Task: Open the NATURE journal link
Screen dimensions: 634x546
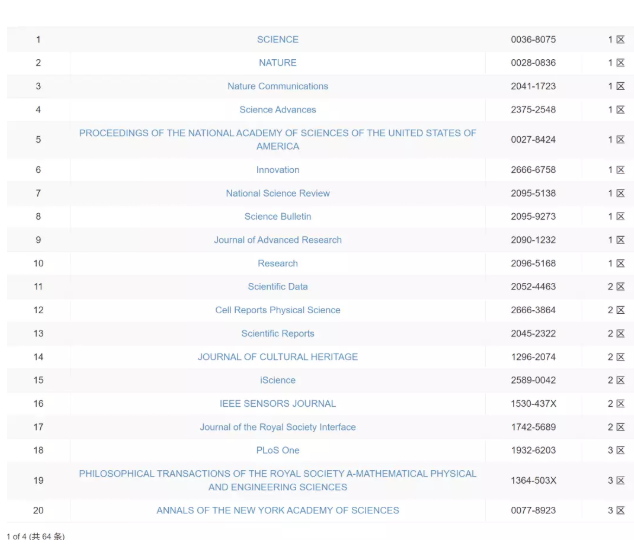Action: 278,63
